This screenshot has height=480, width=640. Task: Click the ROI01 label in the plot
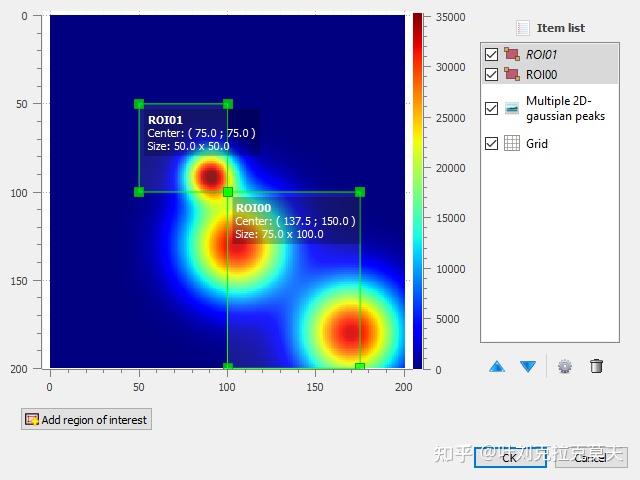[165, 120]
